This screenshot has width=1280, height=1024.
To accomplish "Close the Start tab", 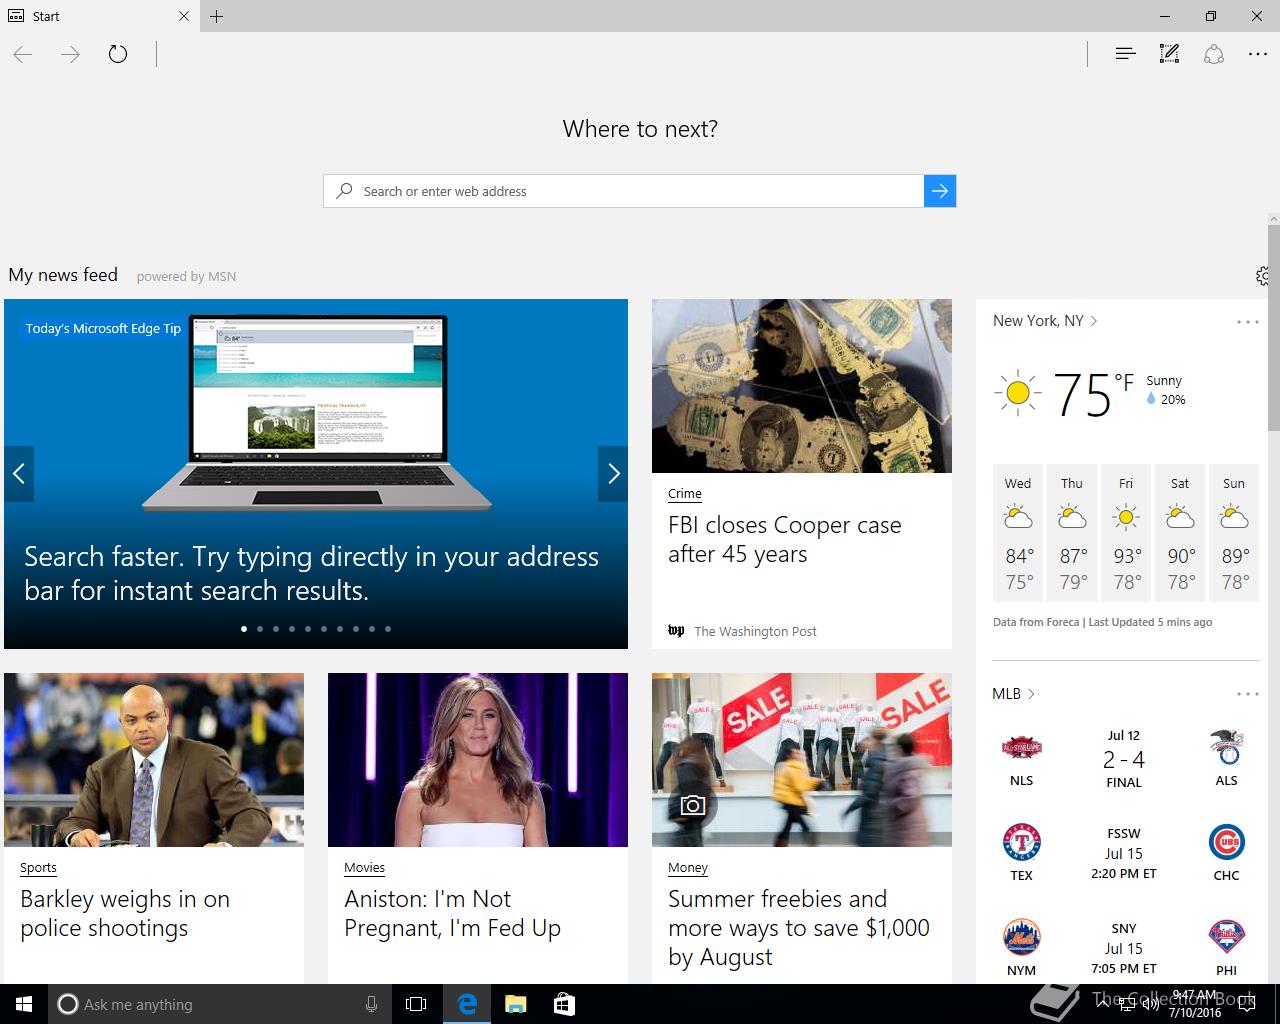I will coord(184,16).
